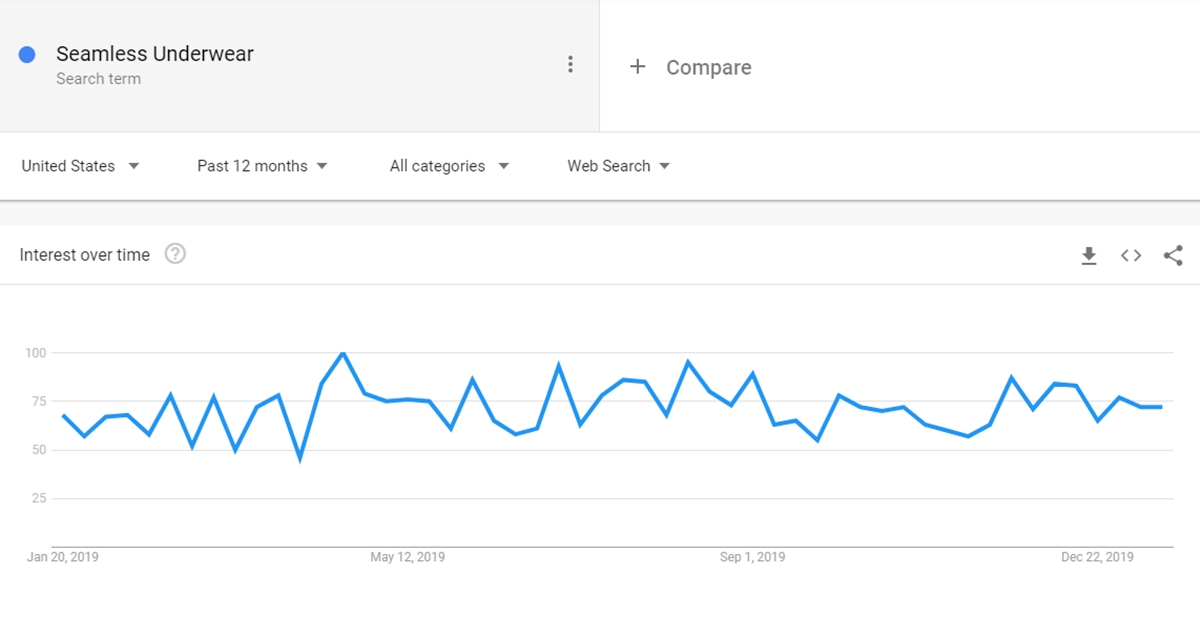Show help for Interest over time
Screen dimensions: 1200x635
pos(175,254)
